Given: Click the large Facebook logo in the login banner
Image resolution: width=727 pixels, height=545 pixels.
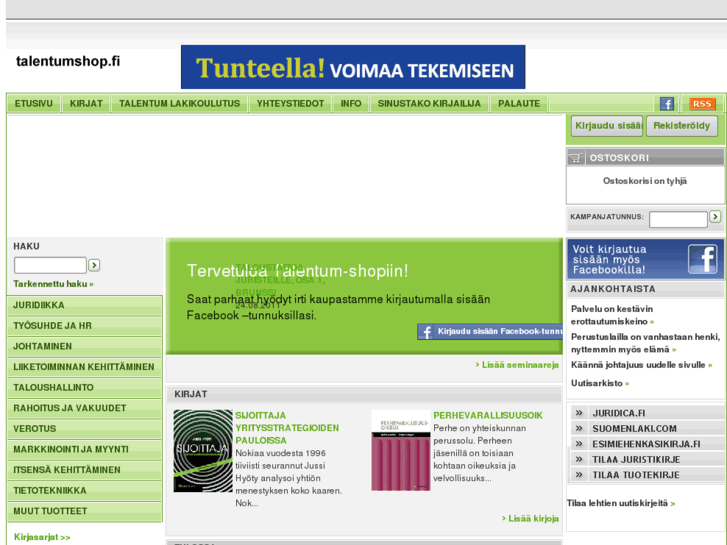Looking at the screenshot, I should click(703, 259).
